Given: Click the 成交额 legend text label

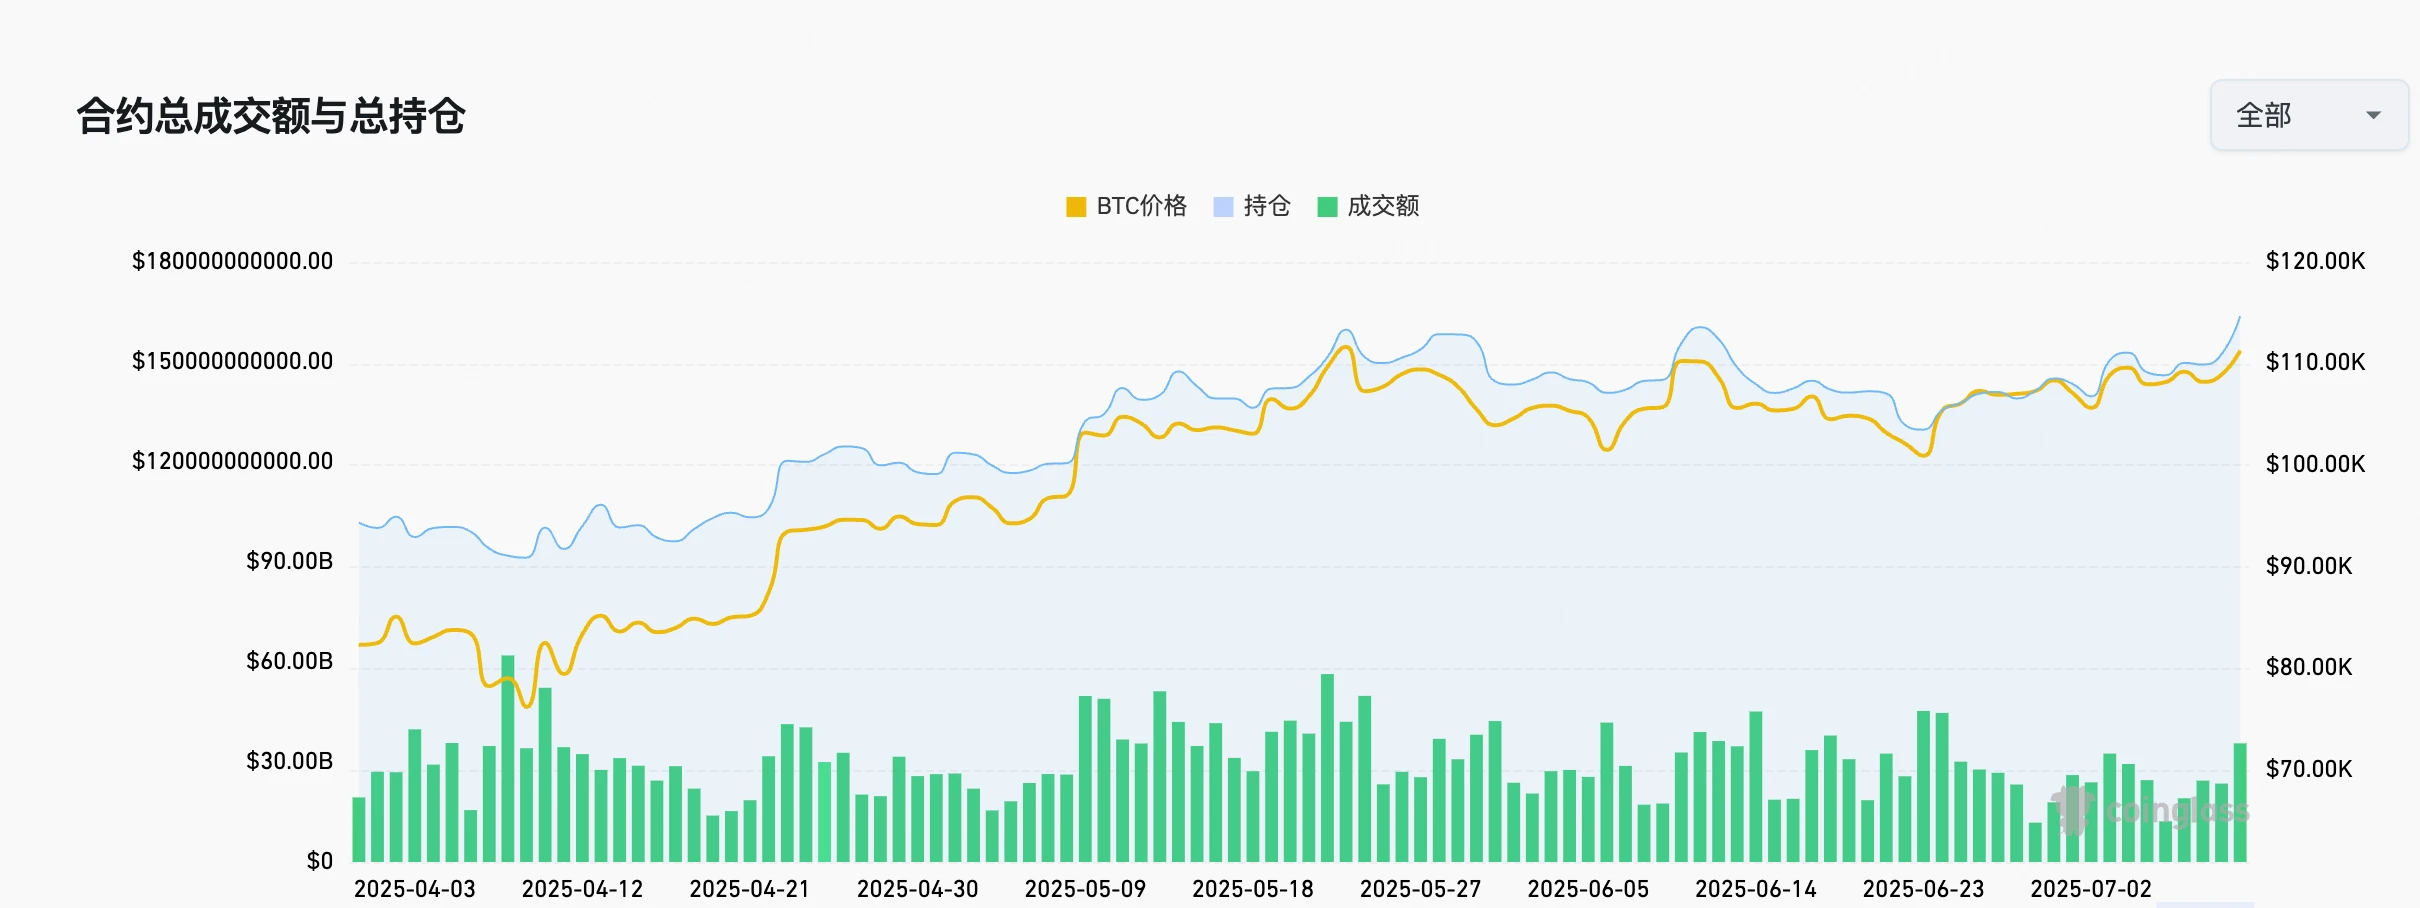Looking at the screenshot, I should pyautogui.click(x=1383, y=206).
